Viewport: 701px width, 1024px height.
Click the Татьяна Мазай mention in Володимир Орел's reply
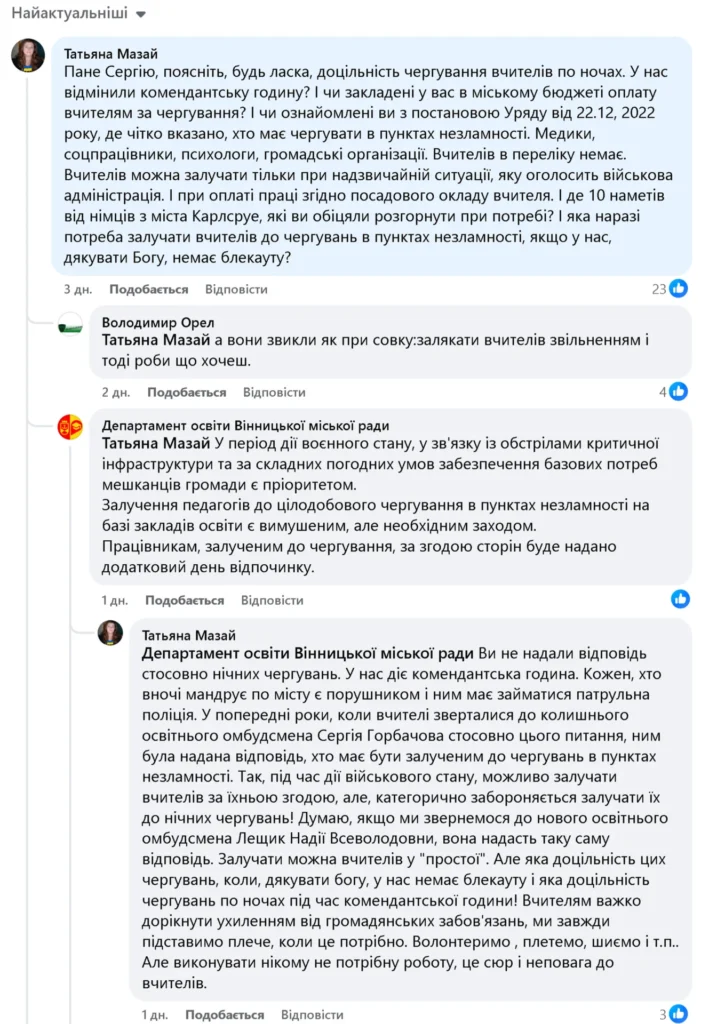156,340
